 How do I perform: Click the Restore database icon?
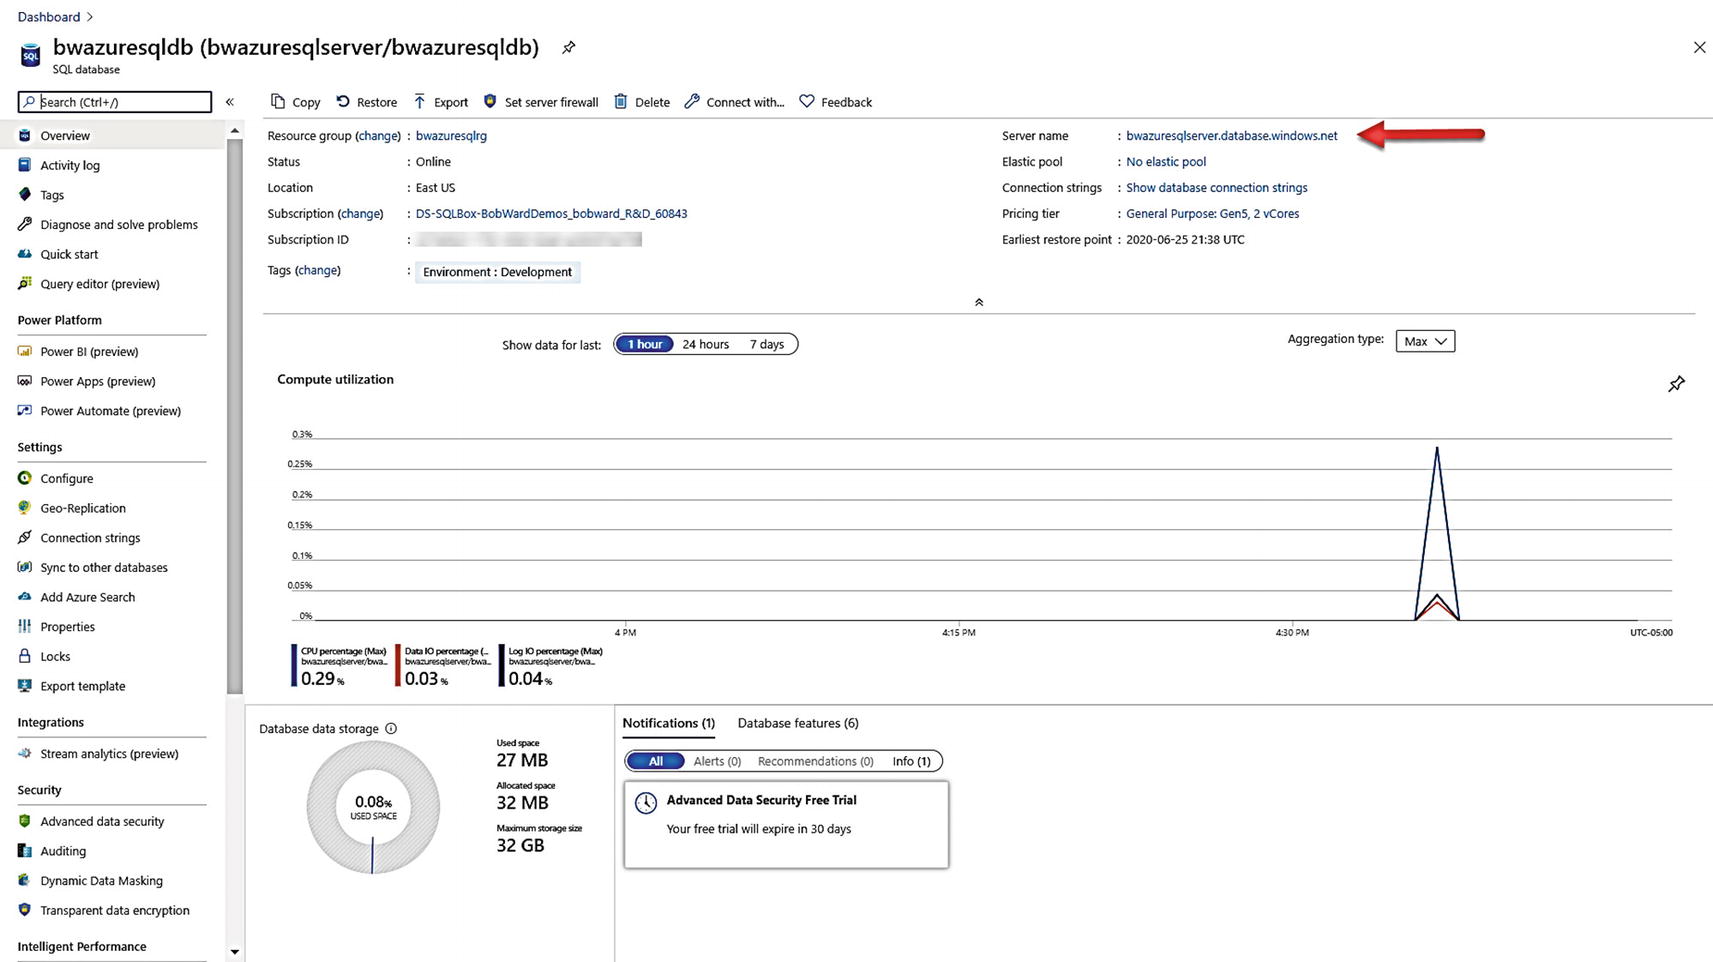pos(343,102)
